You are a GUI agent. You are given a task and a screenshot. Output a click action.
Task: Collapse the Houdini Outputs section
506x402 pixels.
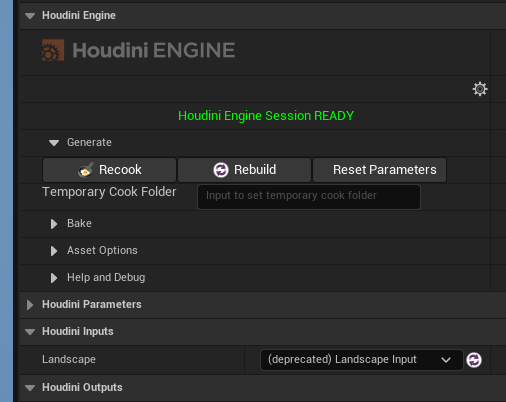pos(30,388)
